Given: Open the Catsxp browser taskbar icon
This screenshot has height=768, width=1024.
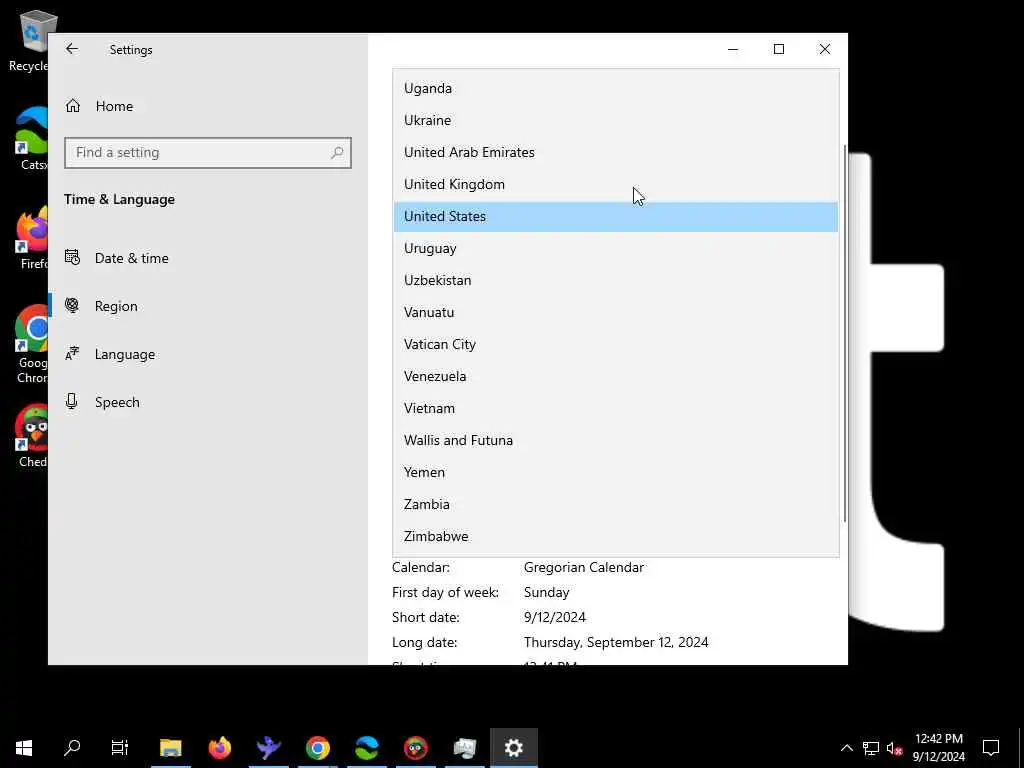Looking at the screenshot, I should coord(366,748).
